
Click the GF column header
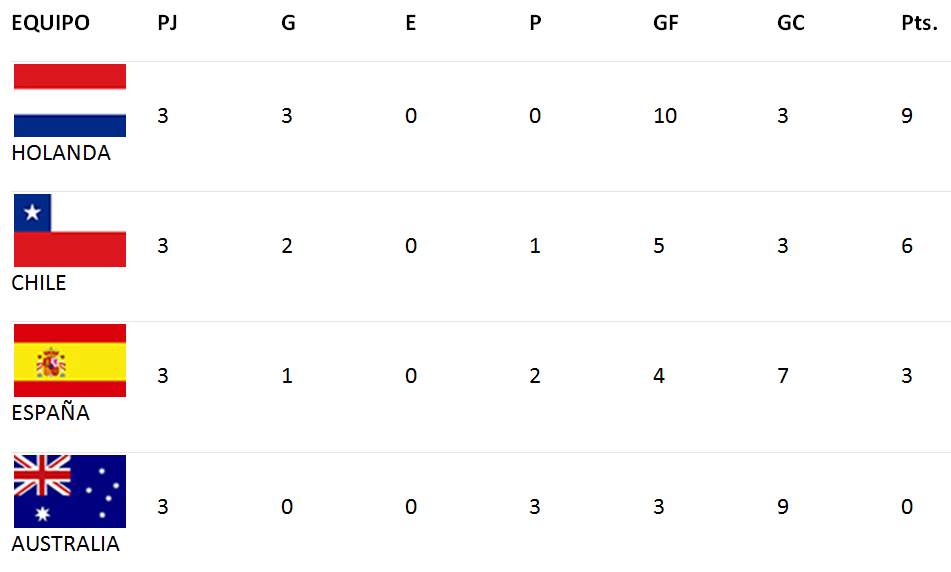[x=665, y=23]
